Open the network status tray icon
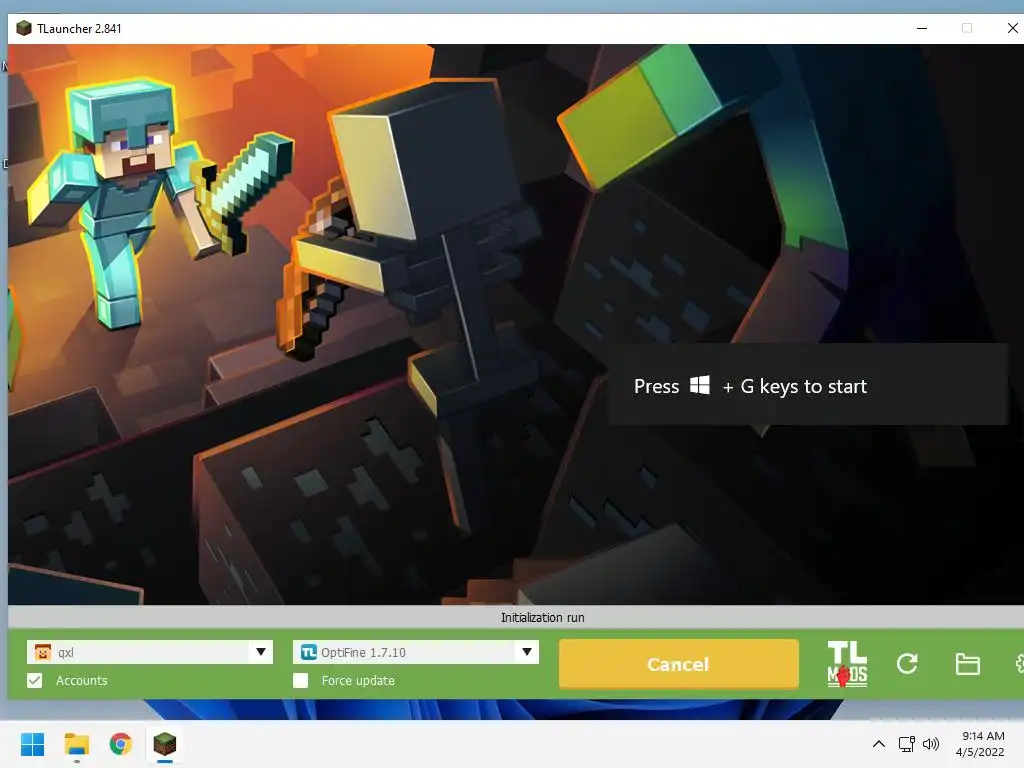The height and width of the screenshot is (768, 1024). point(906,744)
